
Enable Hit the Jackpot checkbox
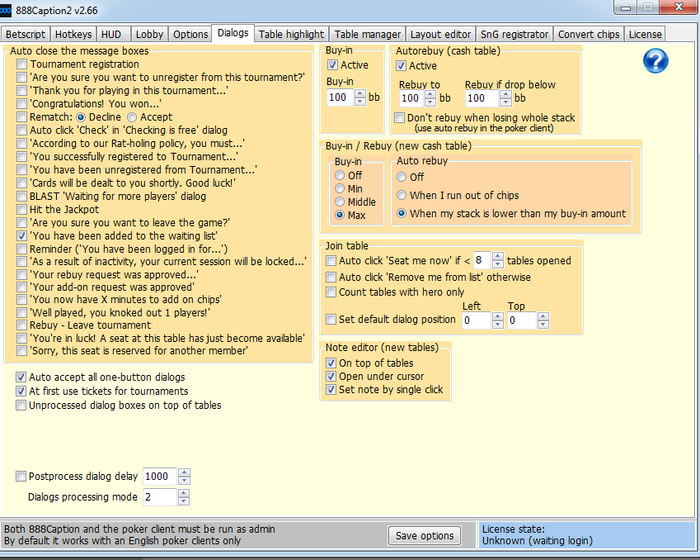pyautogui.click(x=21, y=209)
